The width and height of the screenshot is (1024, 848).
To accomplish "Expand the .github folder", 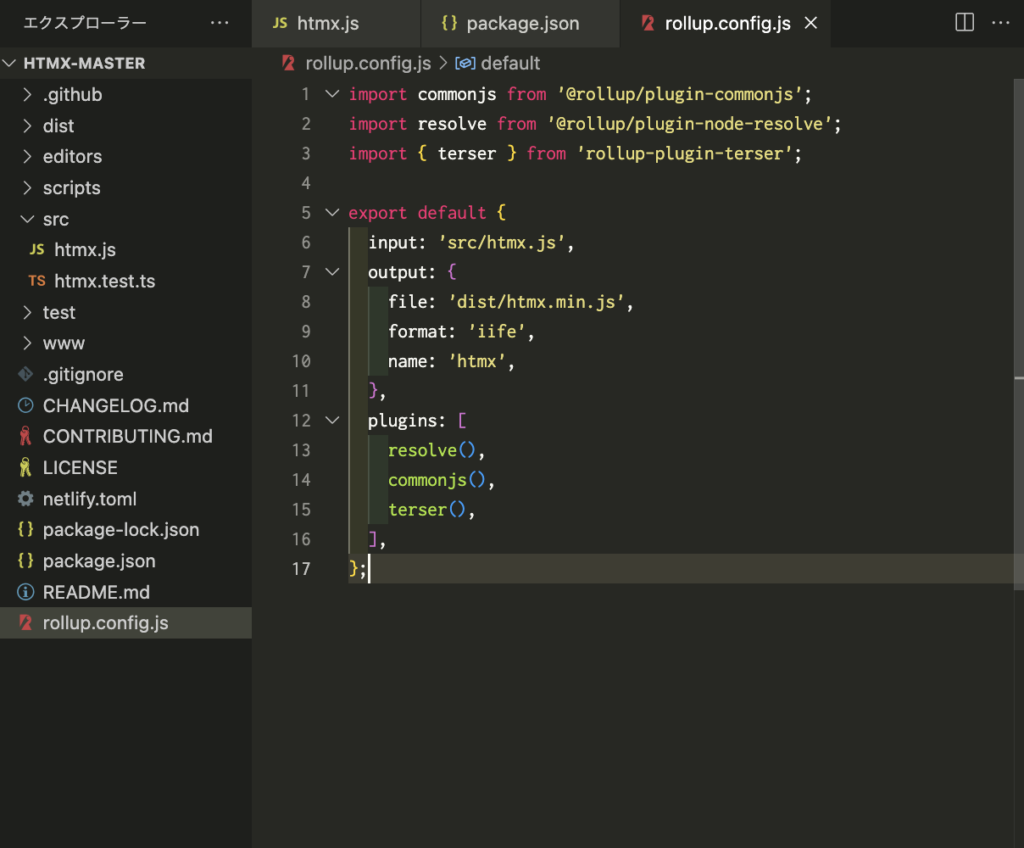I will pos(72,95).
